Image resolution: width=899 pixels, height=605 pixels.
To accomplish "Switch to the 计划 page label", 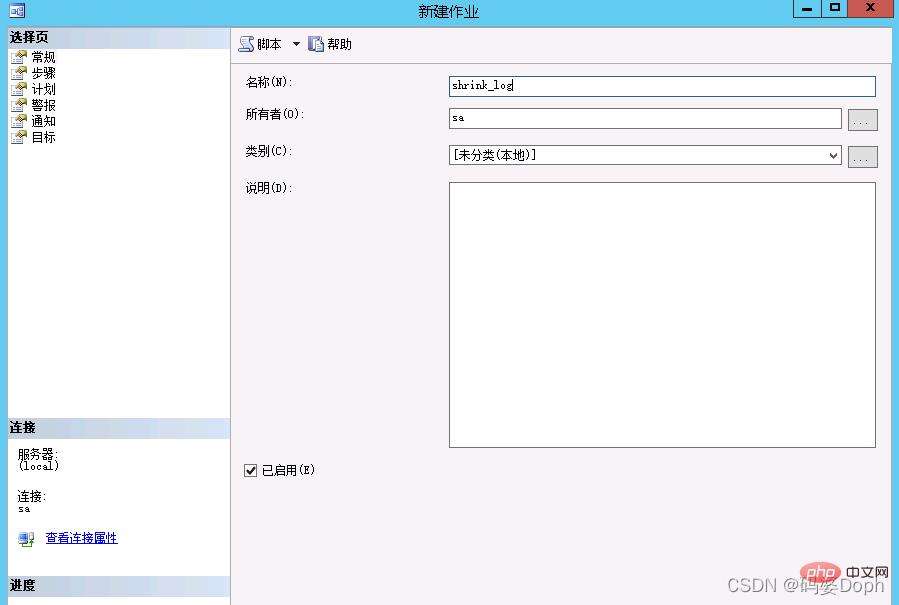I will tap(43, 89).
